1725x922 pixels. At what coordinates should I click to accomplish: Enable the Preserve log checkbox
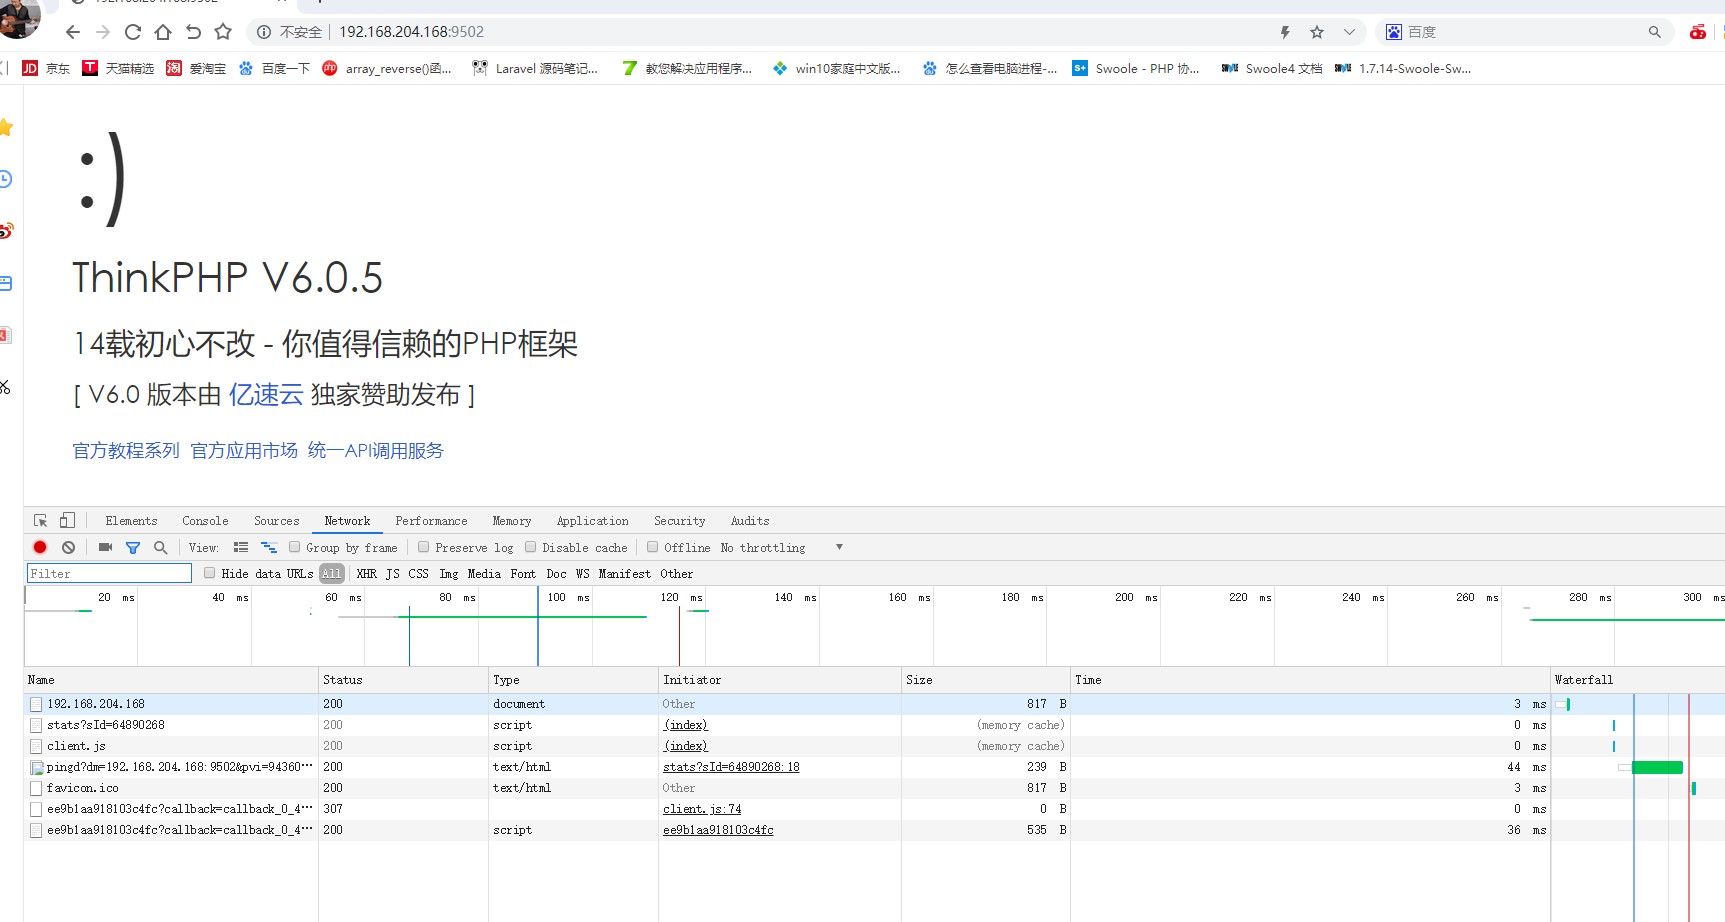click(423, 547)
